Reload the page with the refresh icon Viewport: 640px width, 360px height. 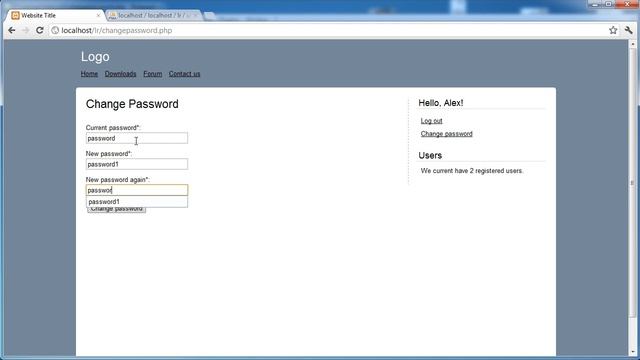pyautogui.click(x=40, y=30)
